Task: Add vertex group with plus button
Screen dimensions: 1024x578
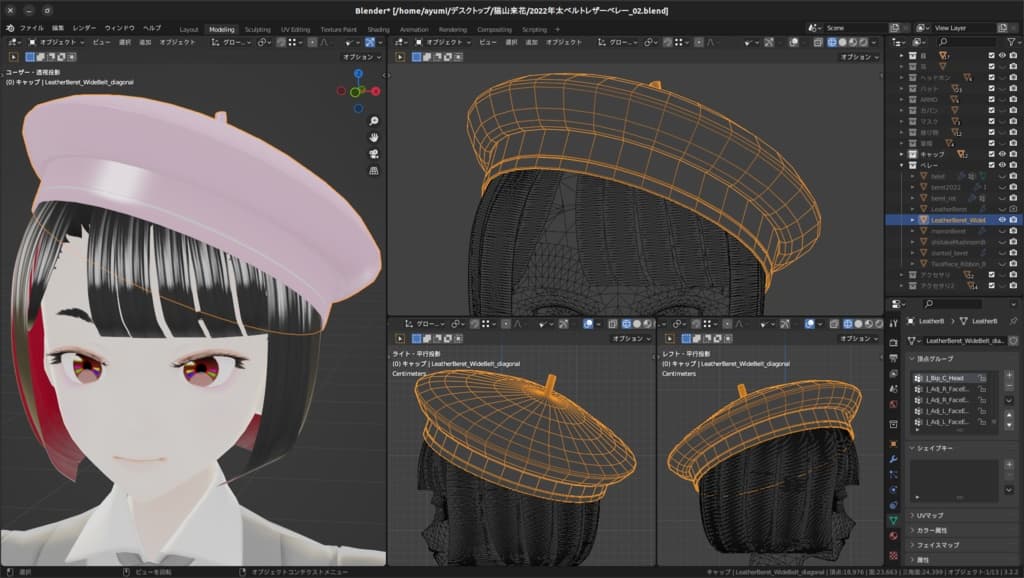Action: tap(1009, 375)
